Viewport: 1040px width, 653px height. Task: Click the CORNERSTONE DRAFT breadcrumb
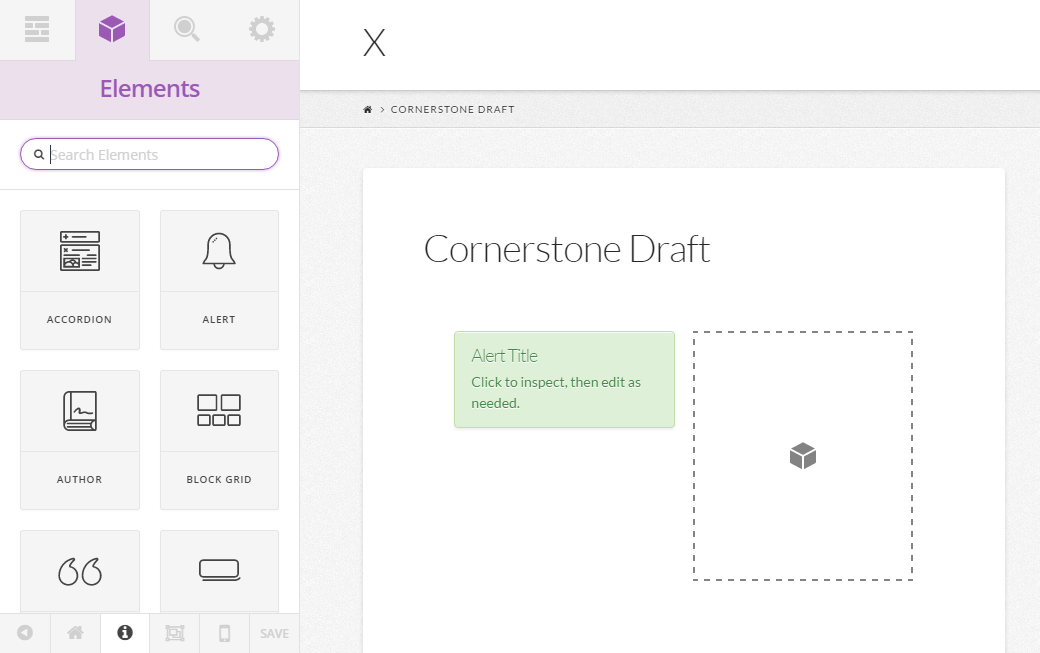coord(452,109)
